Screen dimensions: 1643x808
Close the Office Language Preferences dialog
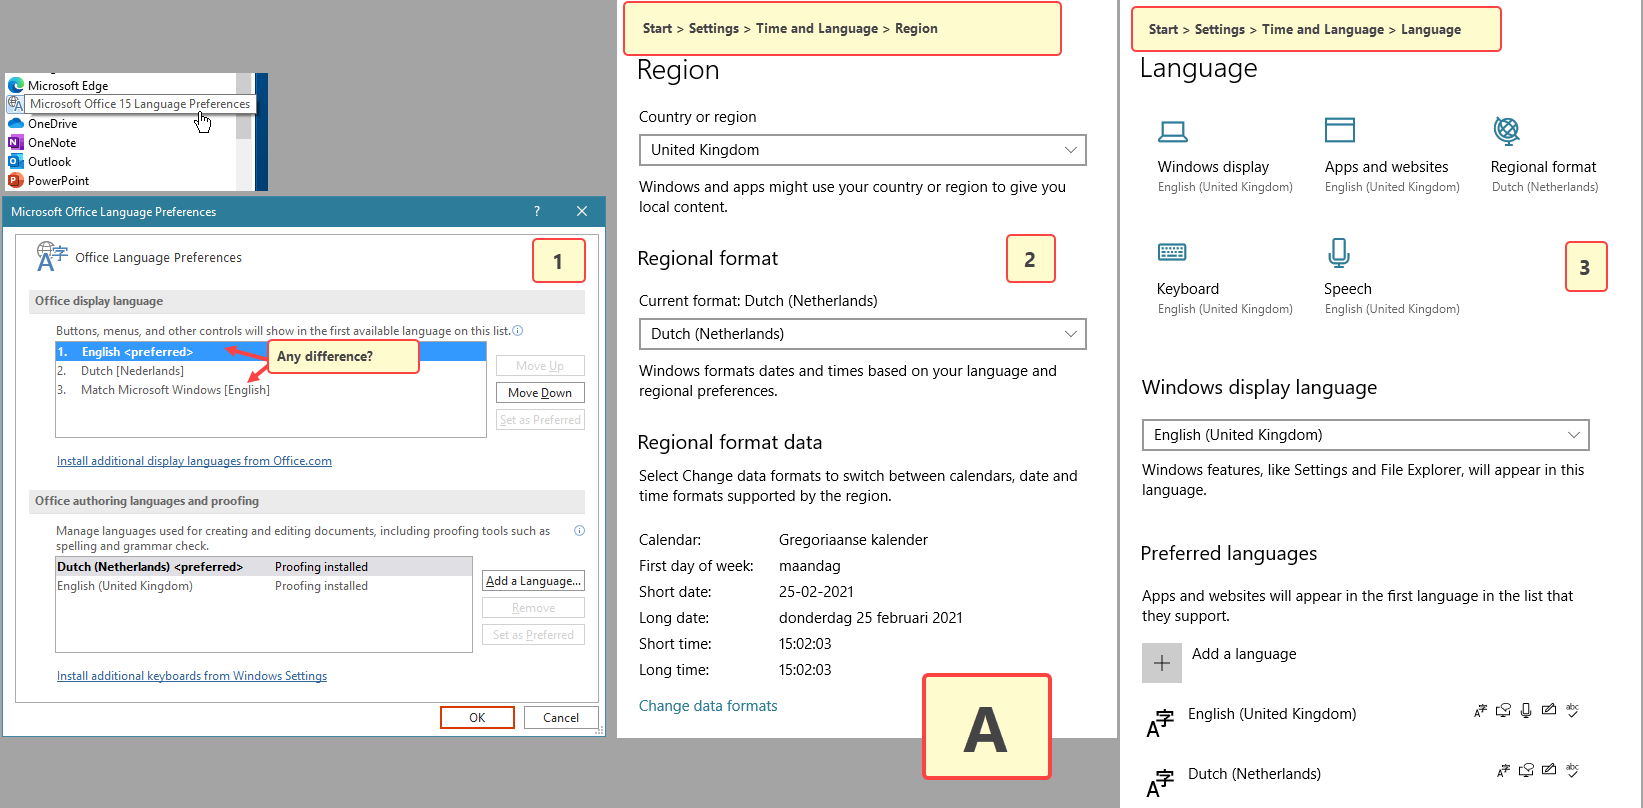[x=582, y=211]
